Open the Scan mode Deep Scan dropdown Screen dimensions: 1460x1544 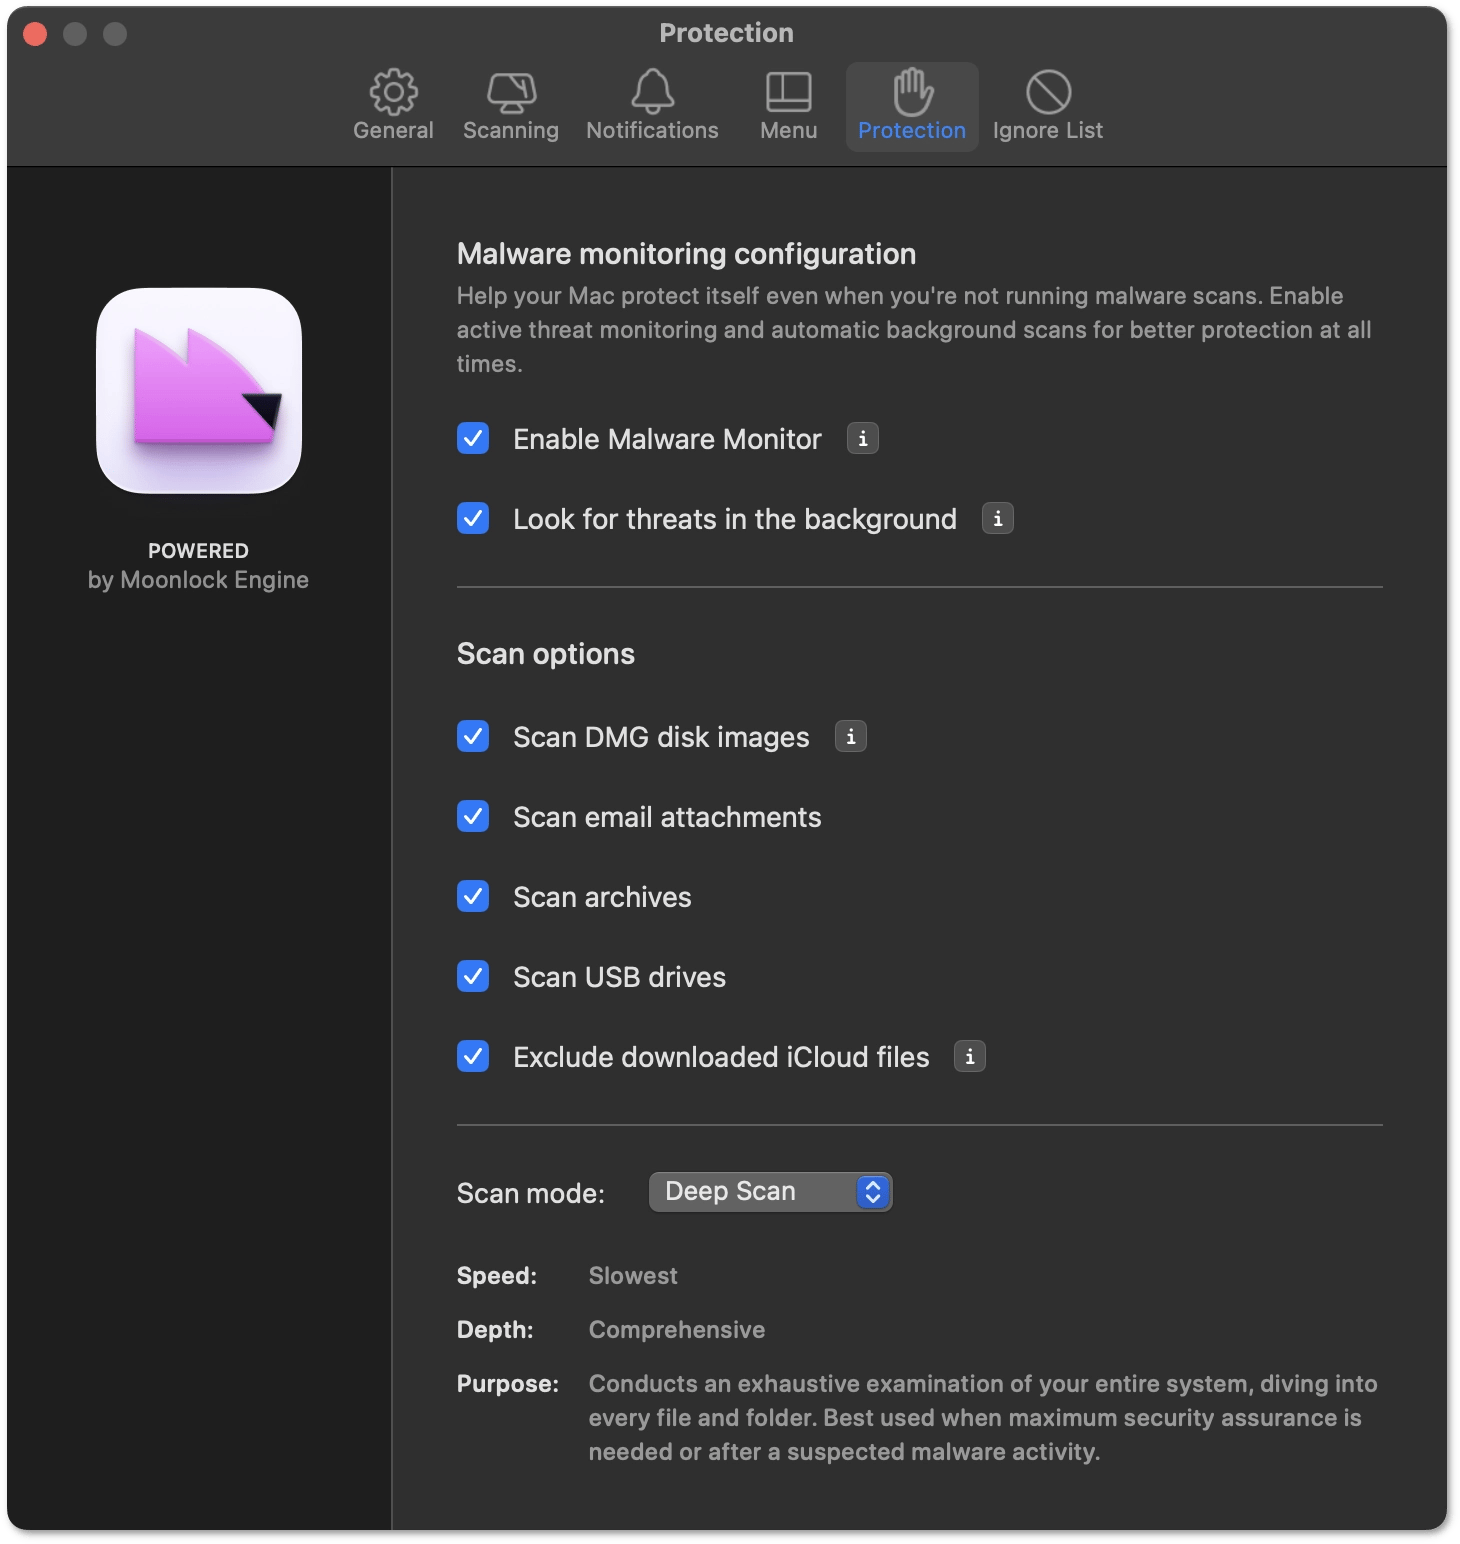(x=770, y=1192)
